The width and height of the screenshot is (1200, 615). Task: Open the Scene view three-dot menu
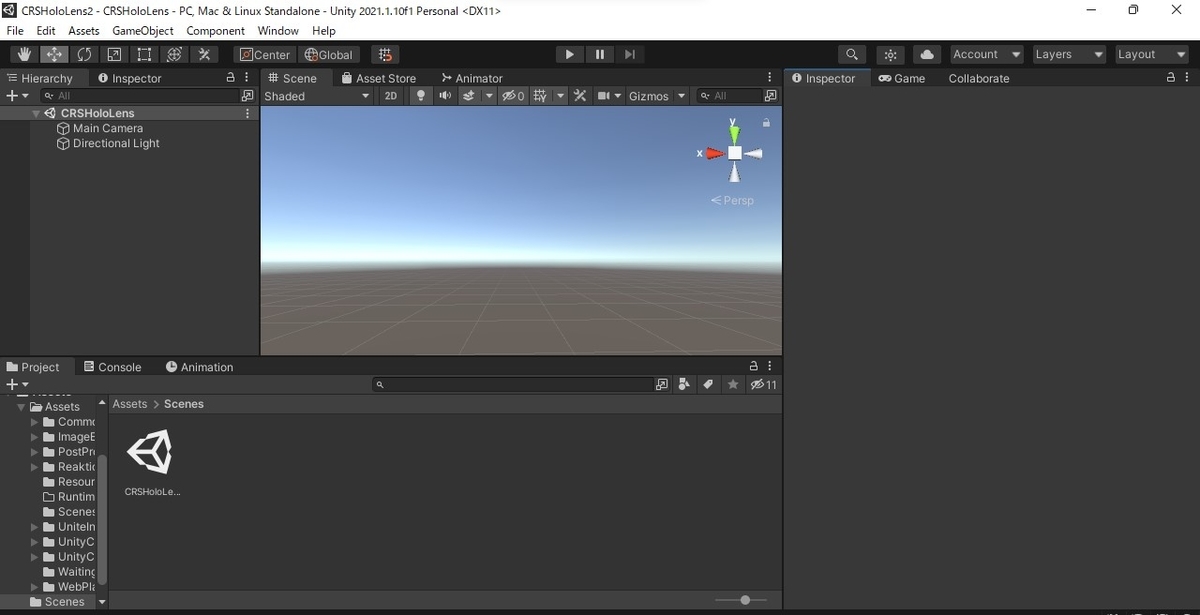coord(769,78)
